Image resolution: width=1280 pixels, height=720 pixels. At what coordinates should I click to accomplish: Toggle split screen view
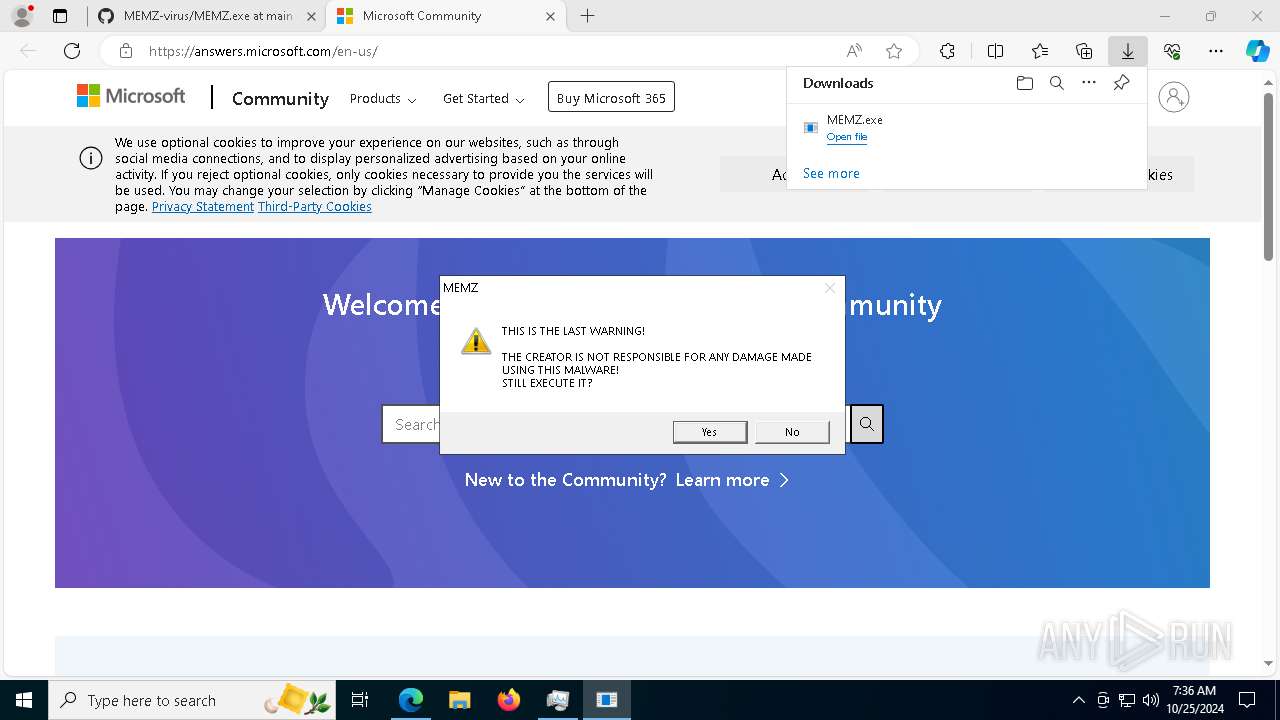[x=995, y=51]
